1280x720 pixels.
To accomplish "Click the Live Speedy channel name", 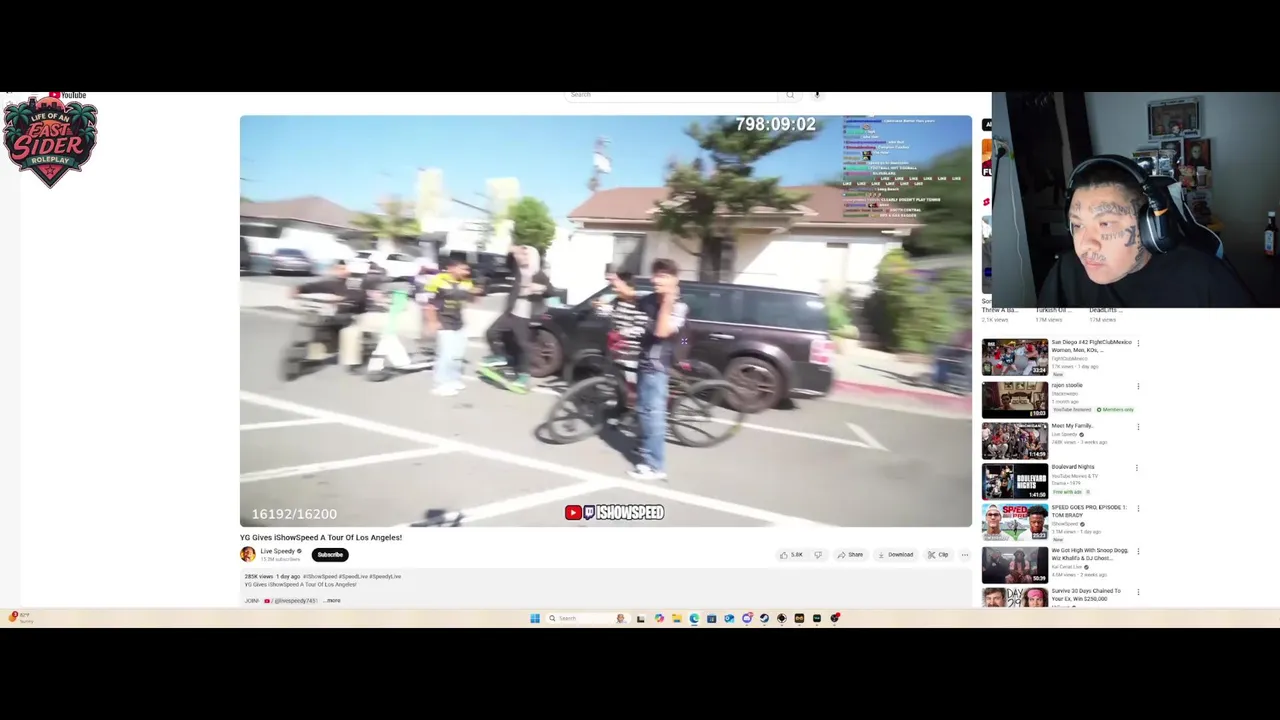I will click(278, 551).
